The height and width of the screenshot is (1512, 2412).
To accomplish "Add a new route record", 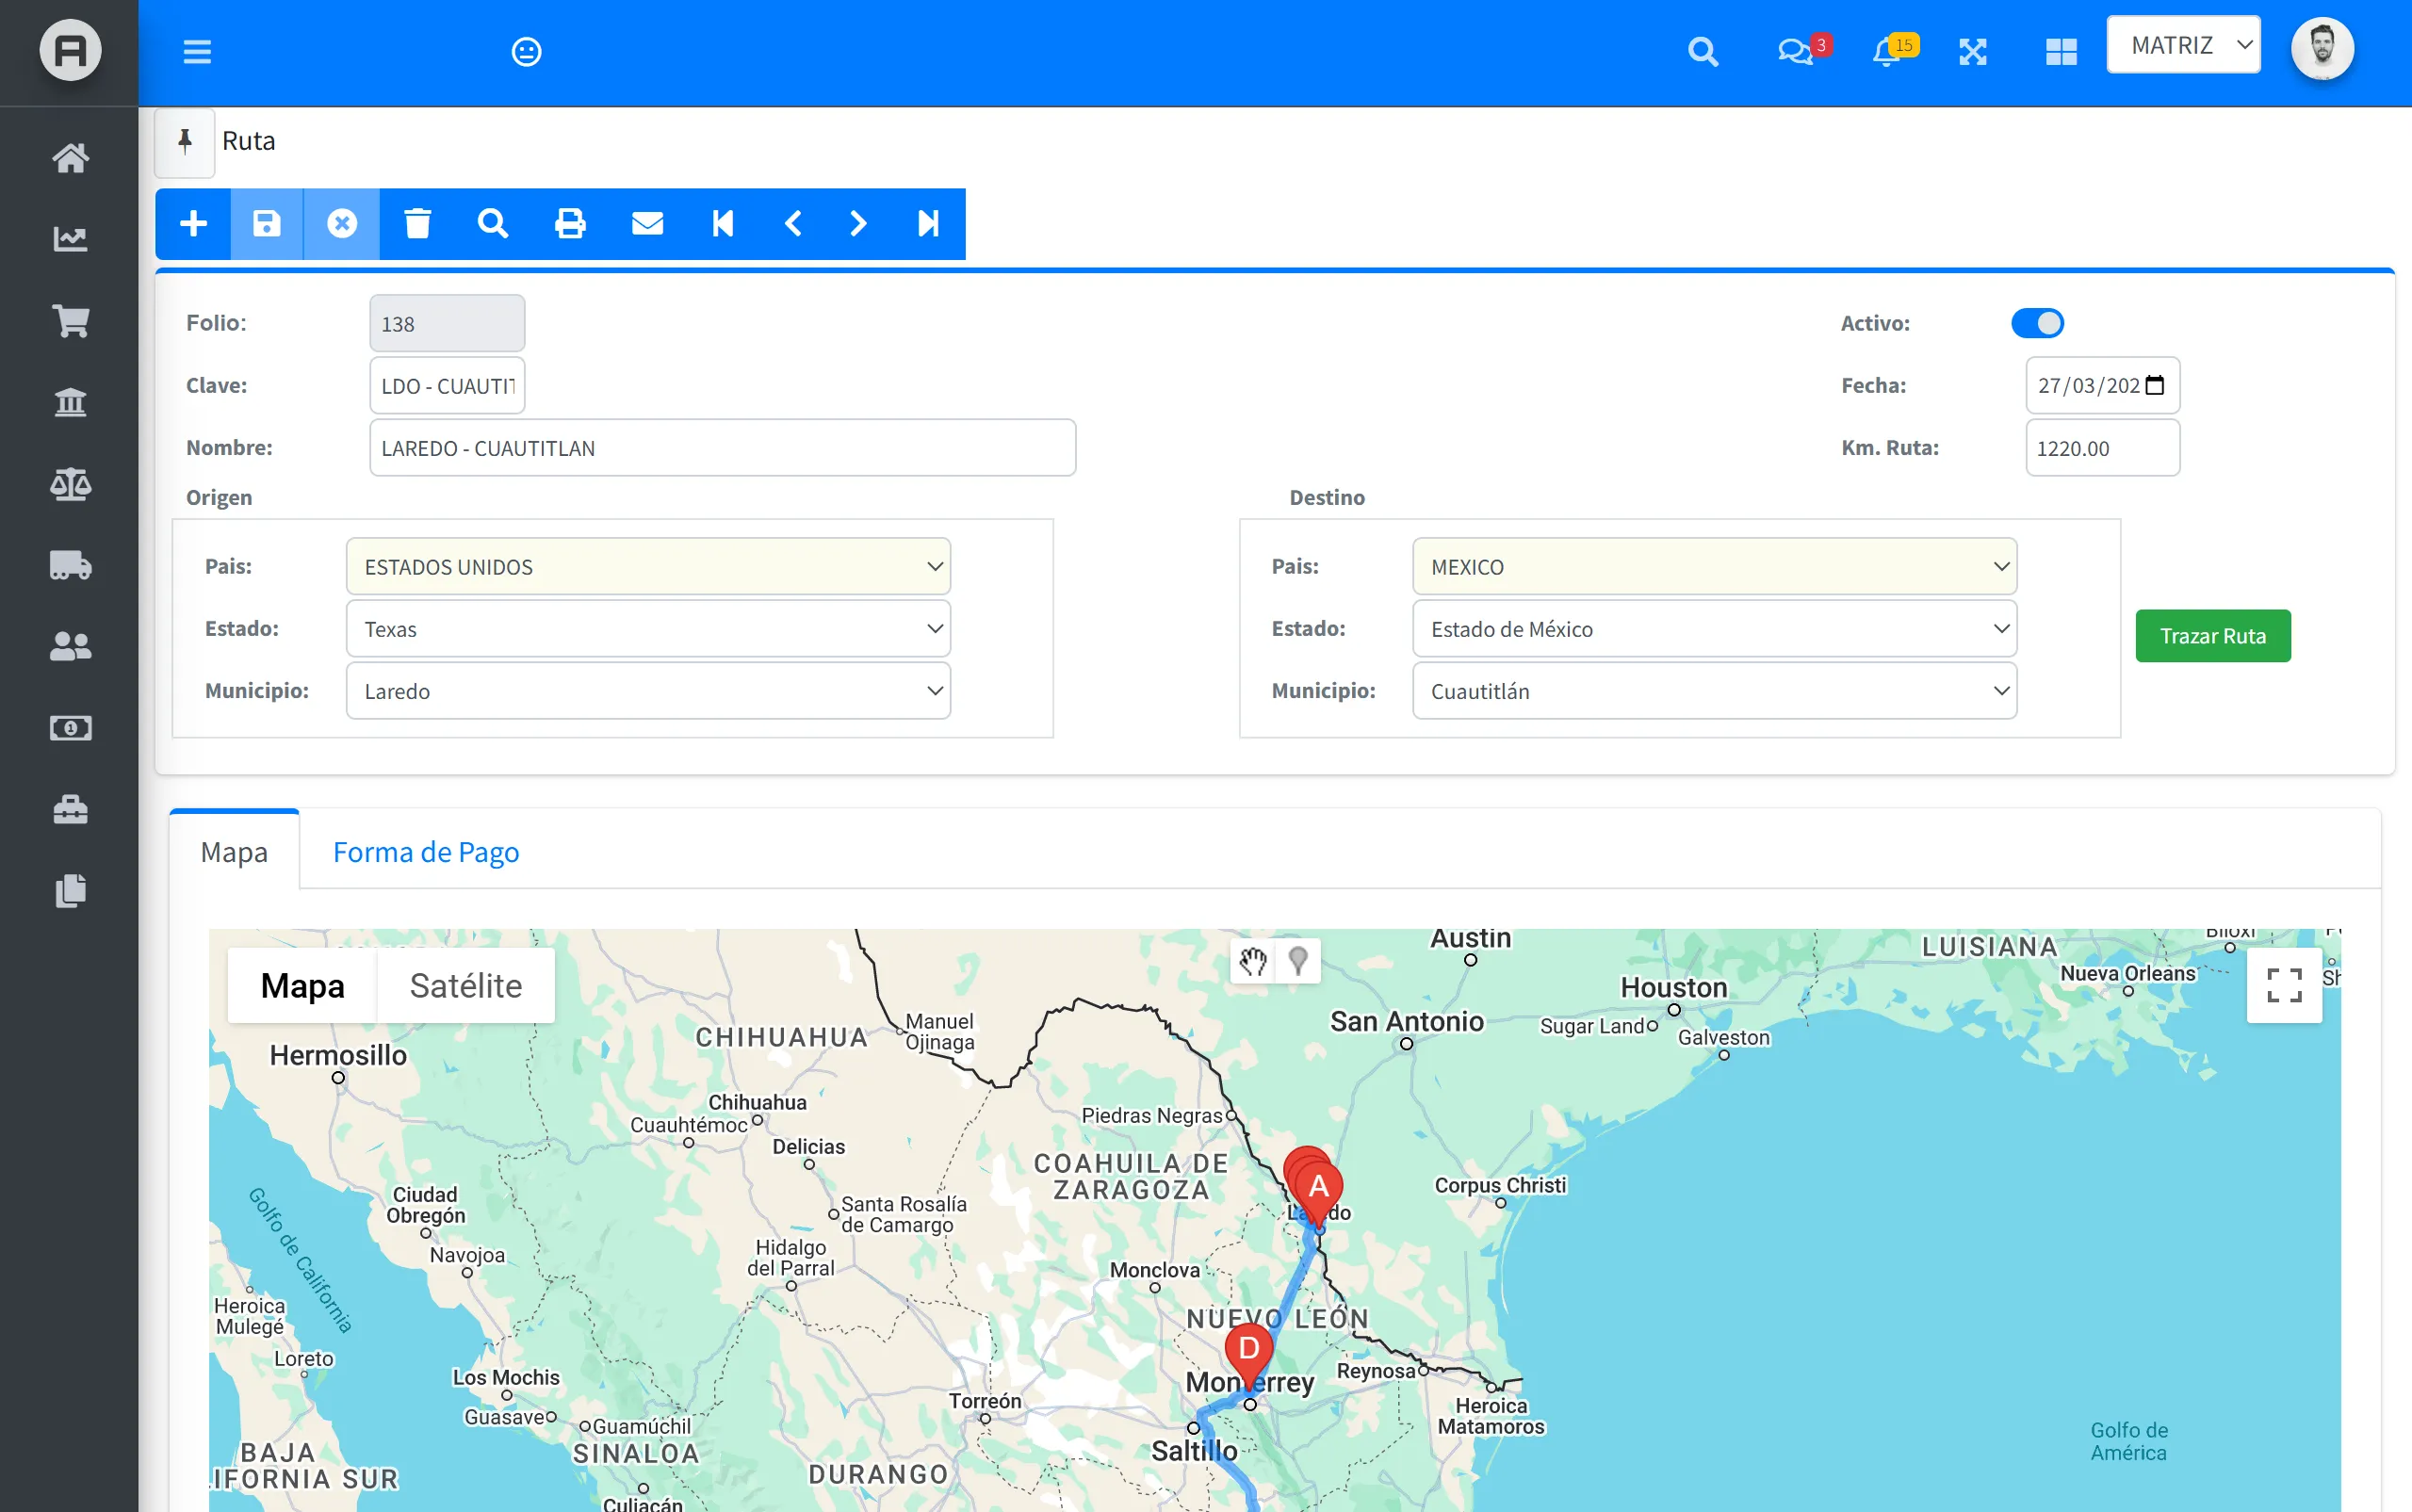I will (193, 223).
